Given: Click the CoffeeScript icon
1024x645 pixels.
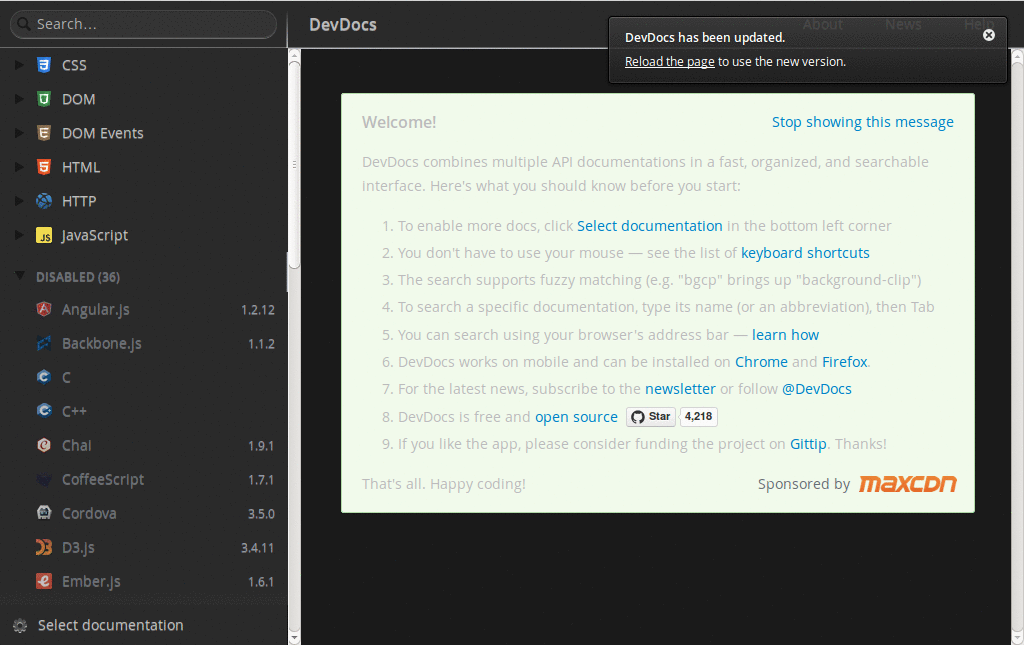Looking at the screenshot, I should click(x=44, y=479).
